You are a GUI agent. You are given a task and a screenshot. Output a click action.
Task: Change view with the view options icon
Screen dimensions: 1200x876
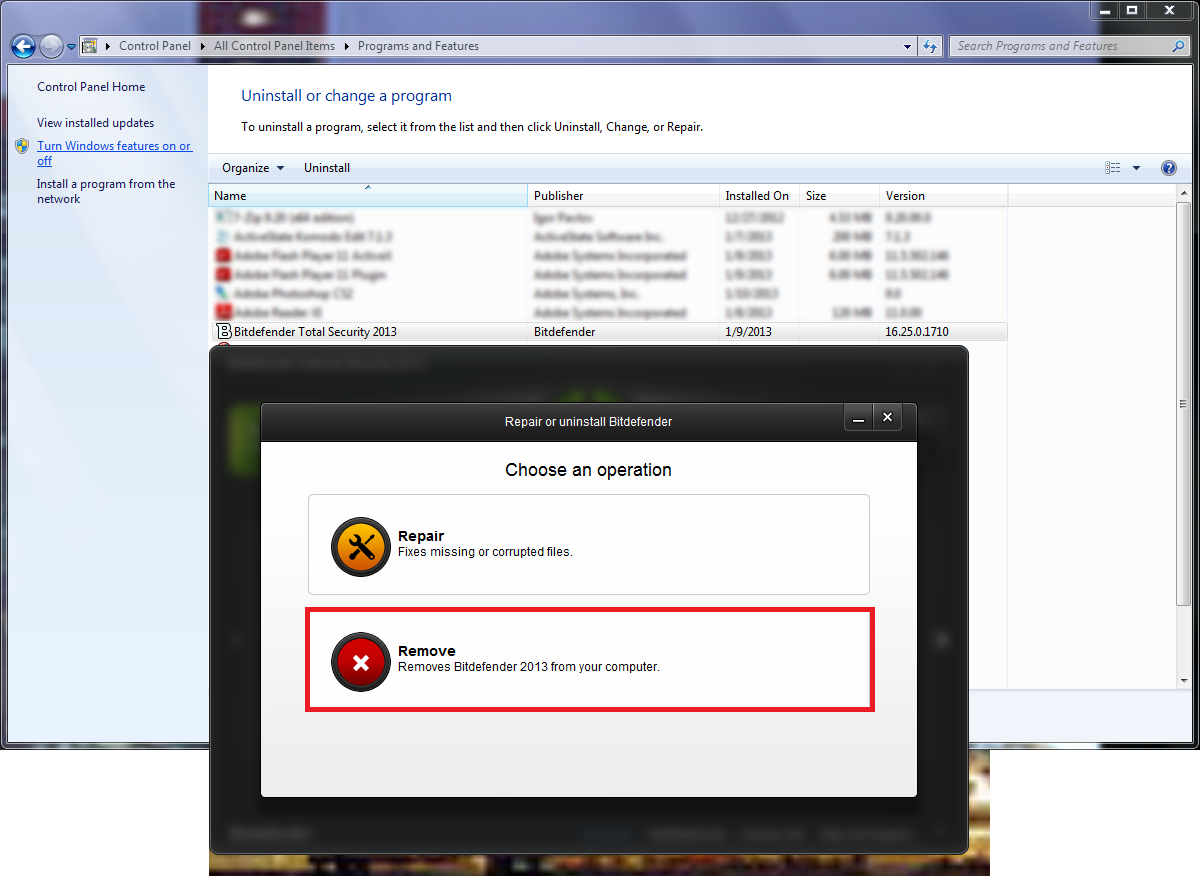pyautogui.click(x=1113, y=168)
